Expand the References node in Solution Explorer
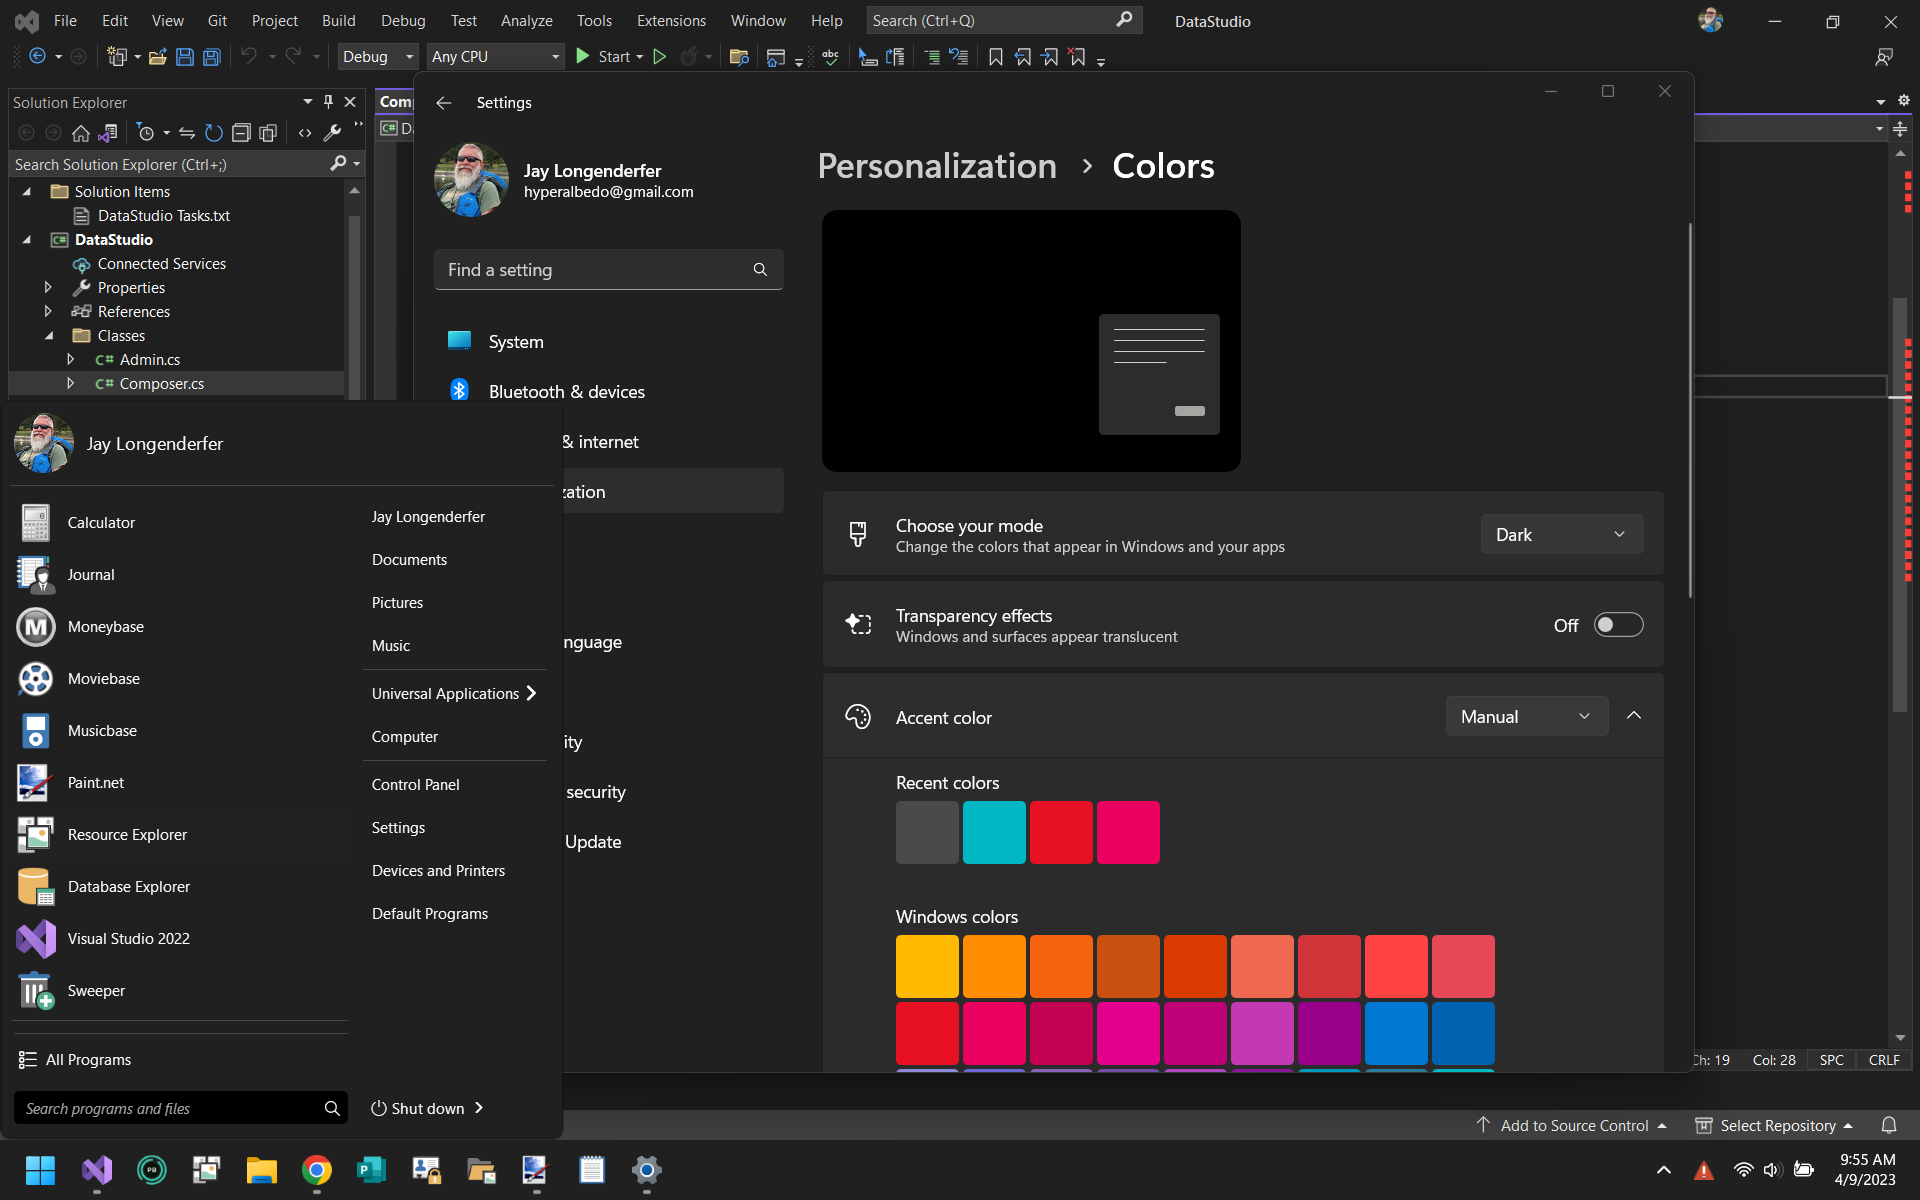The width and height of the screenshot is (1920, 1200). coord(47,311)
